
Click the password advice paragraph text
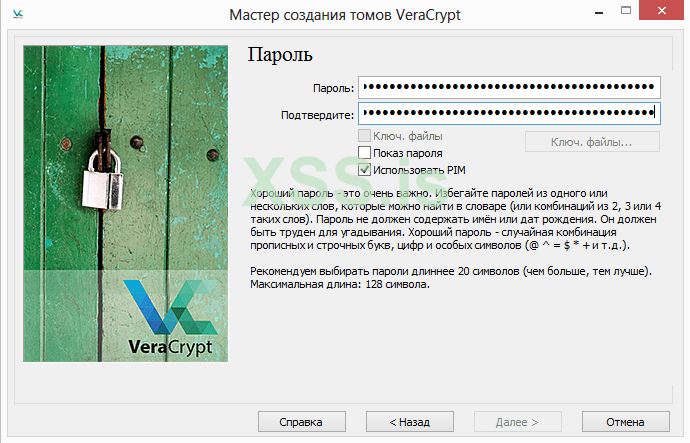tap(455, 219)
